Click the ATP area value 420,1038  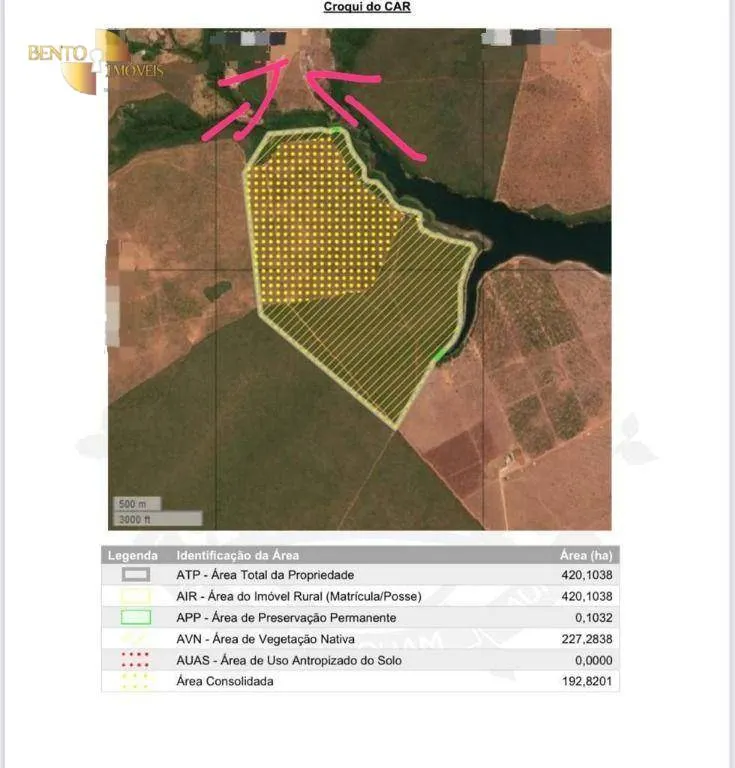point(587,575)
